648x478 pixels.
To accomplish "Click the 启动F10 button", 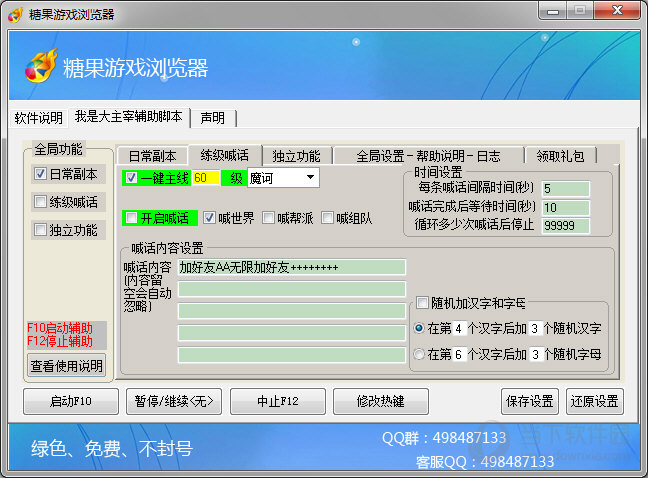I will click(71, 401).
